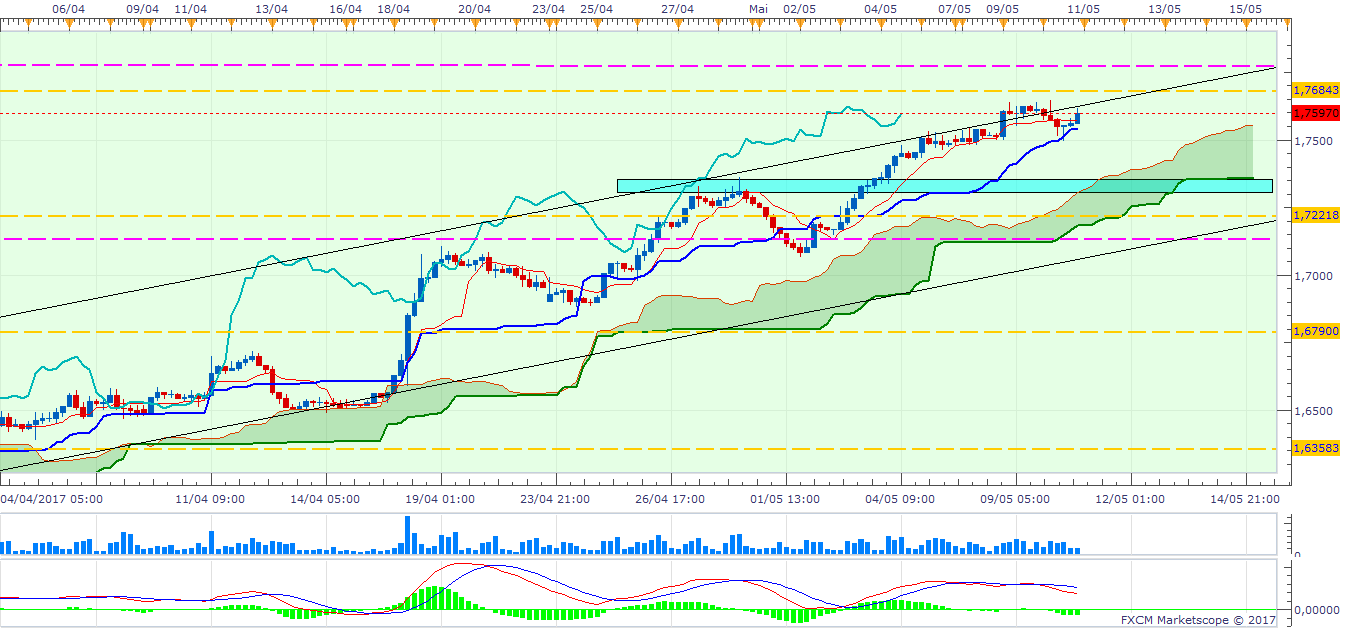Click the orange 1,76843 price level label
The height and width of the screenshot is (628, 1349).
pos(1314,90)
